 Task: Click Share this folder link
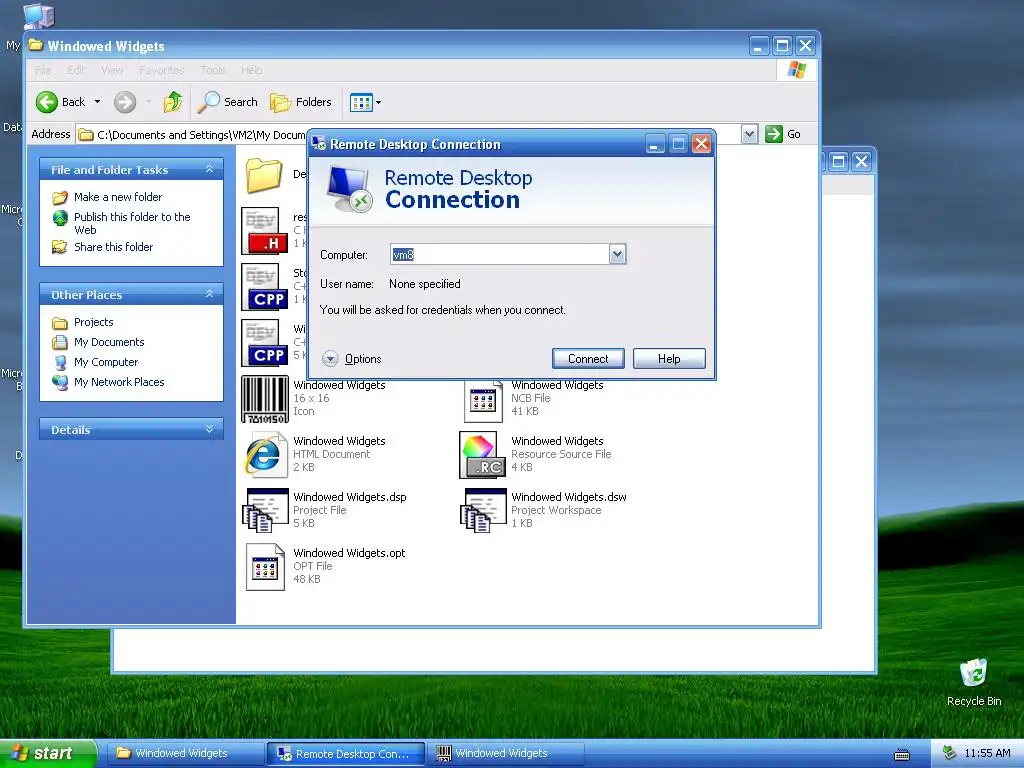click(113, 247)
